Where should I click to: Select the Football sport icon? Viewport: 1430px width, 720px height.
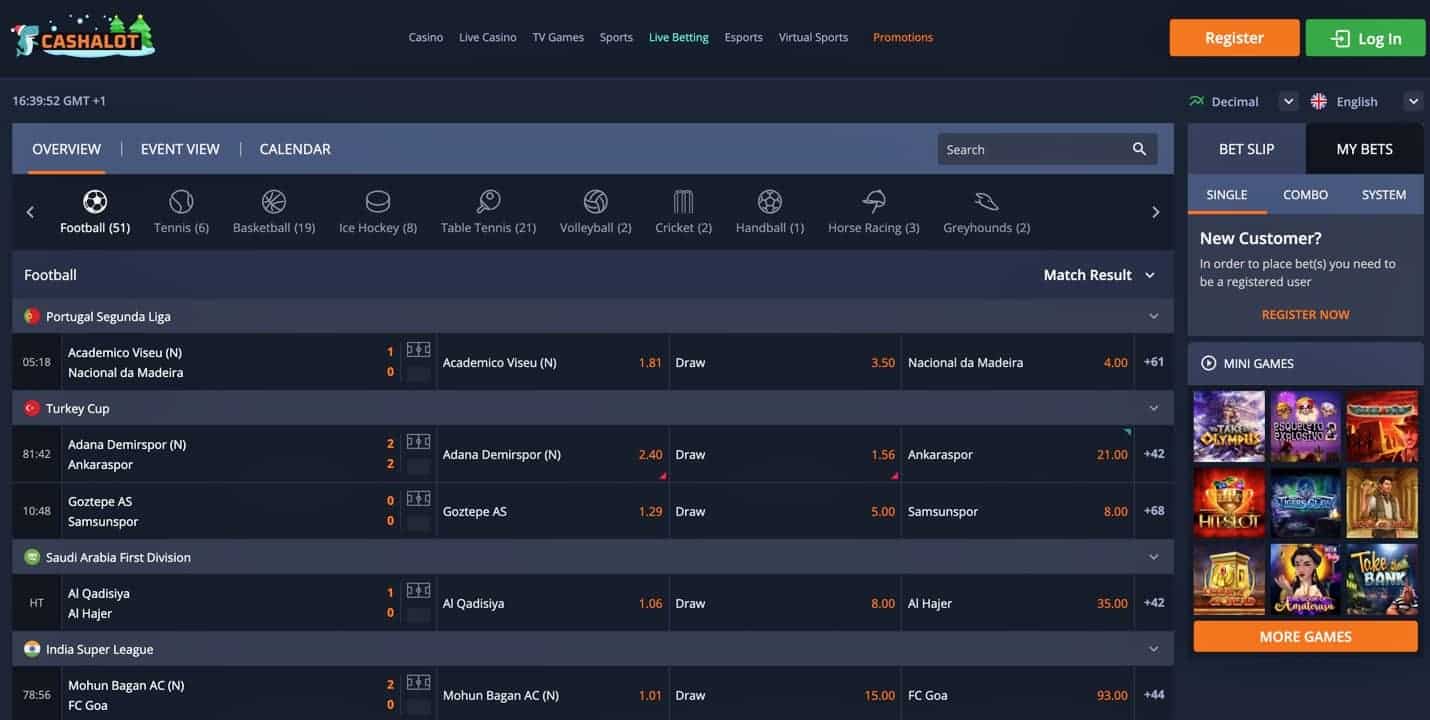tap(95, 202)
